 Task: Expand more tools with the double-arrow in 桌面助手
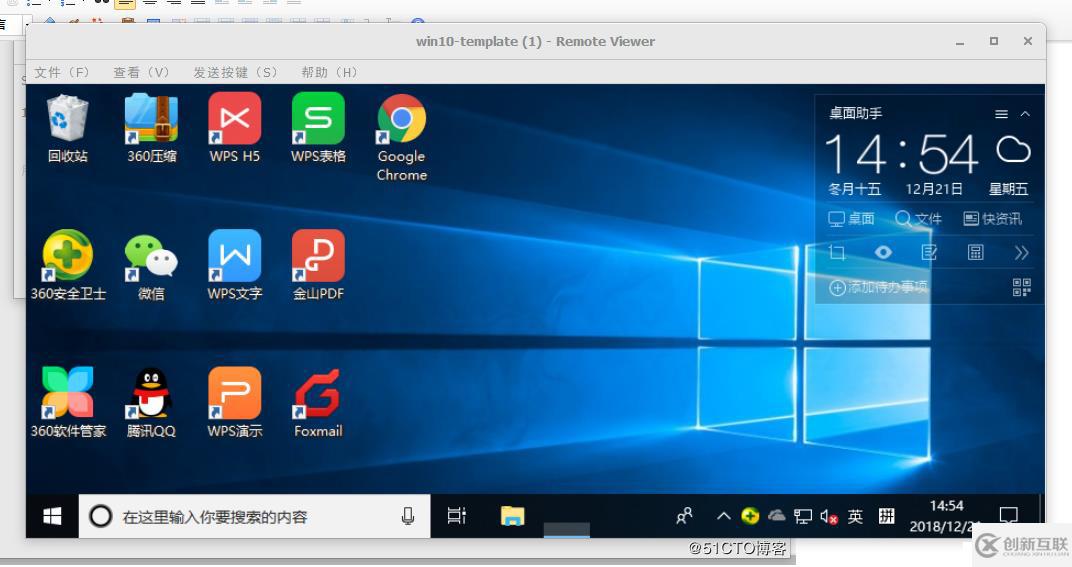click(x=1021, y=252)
